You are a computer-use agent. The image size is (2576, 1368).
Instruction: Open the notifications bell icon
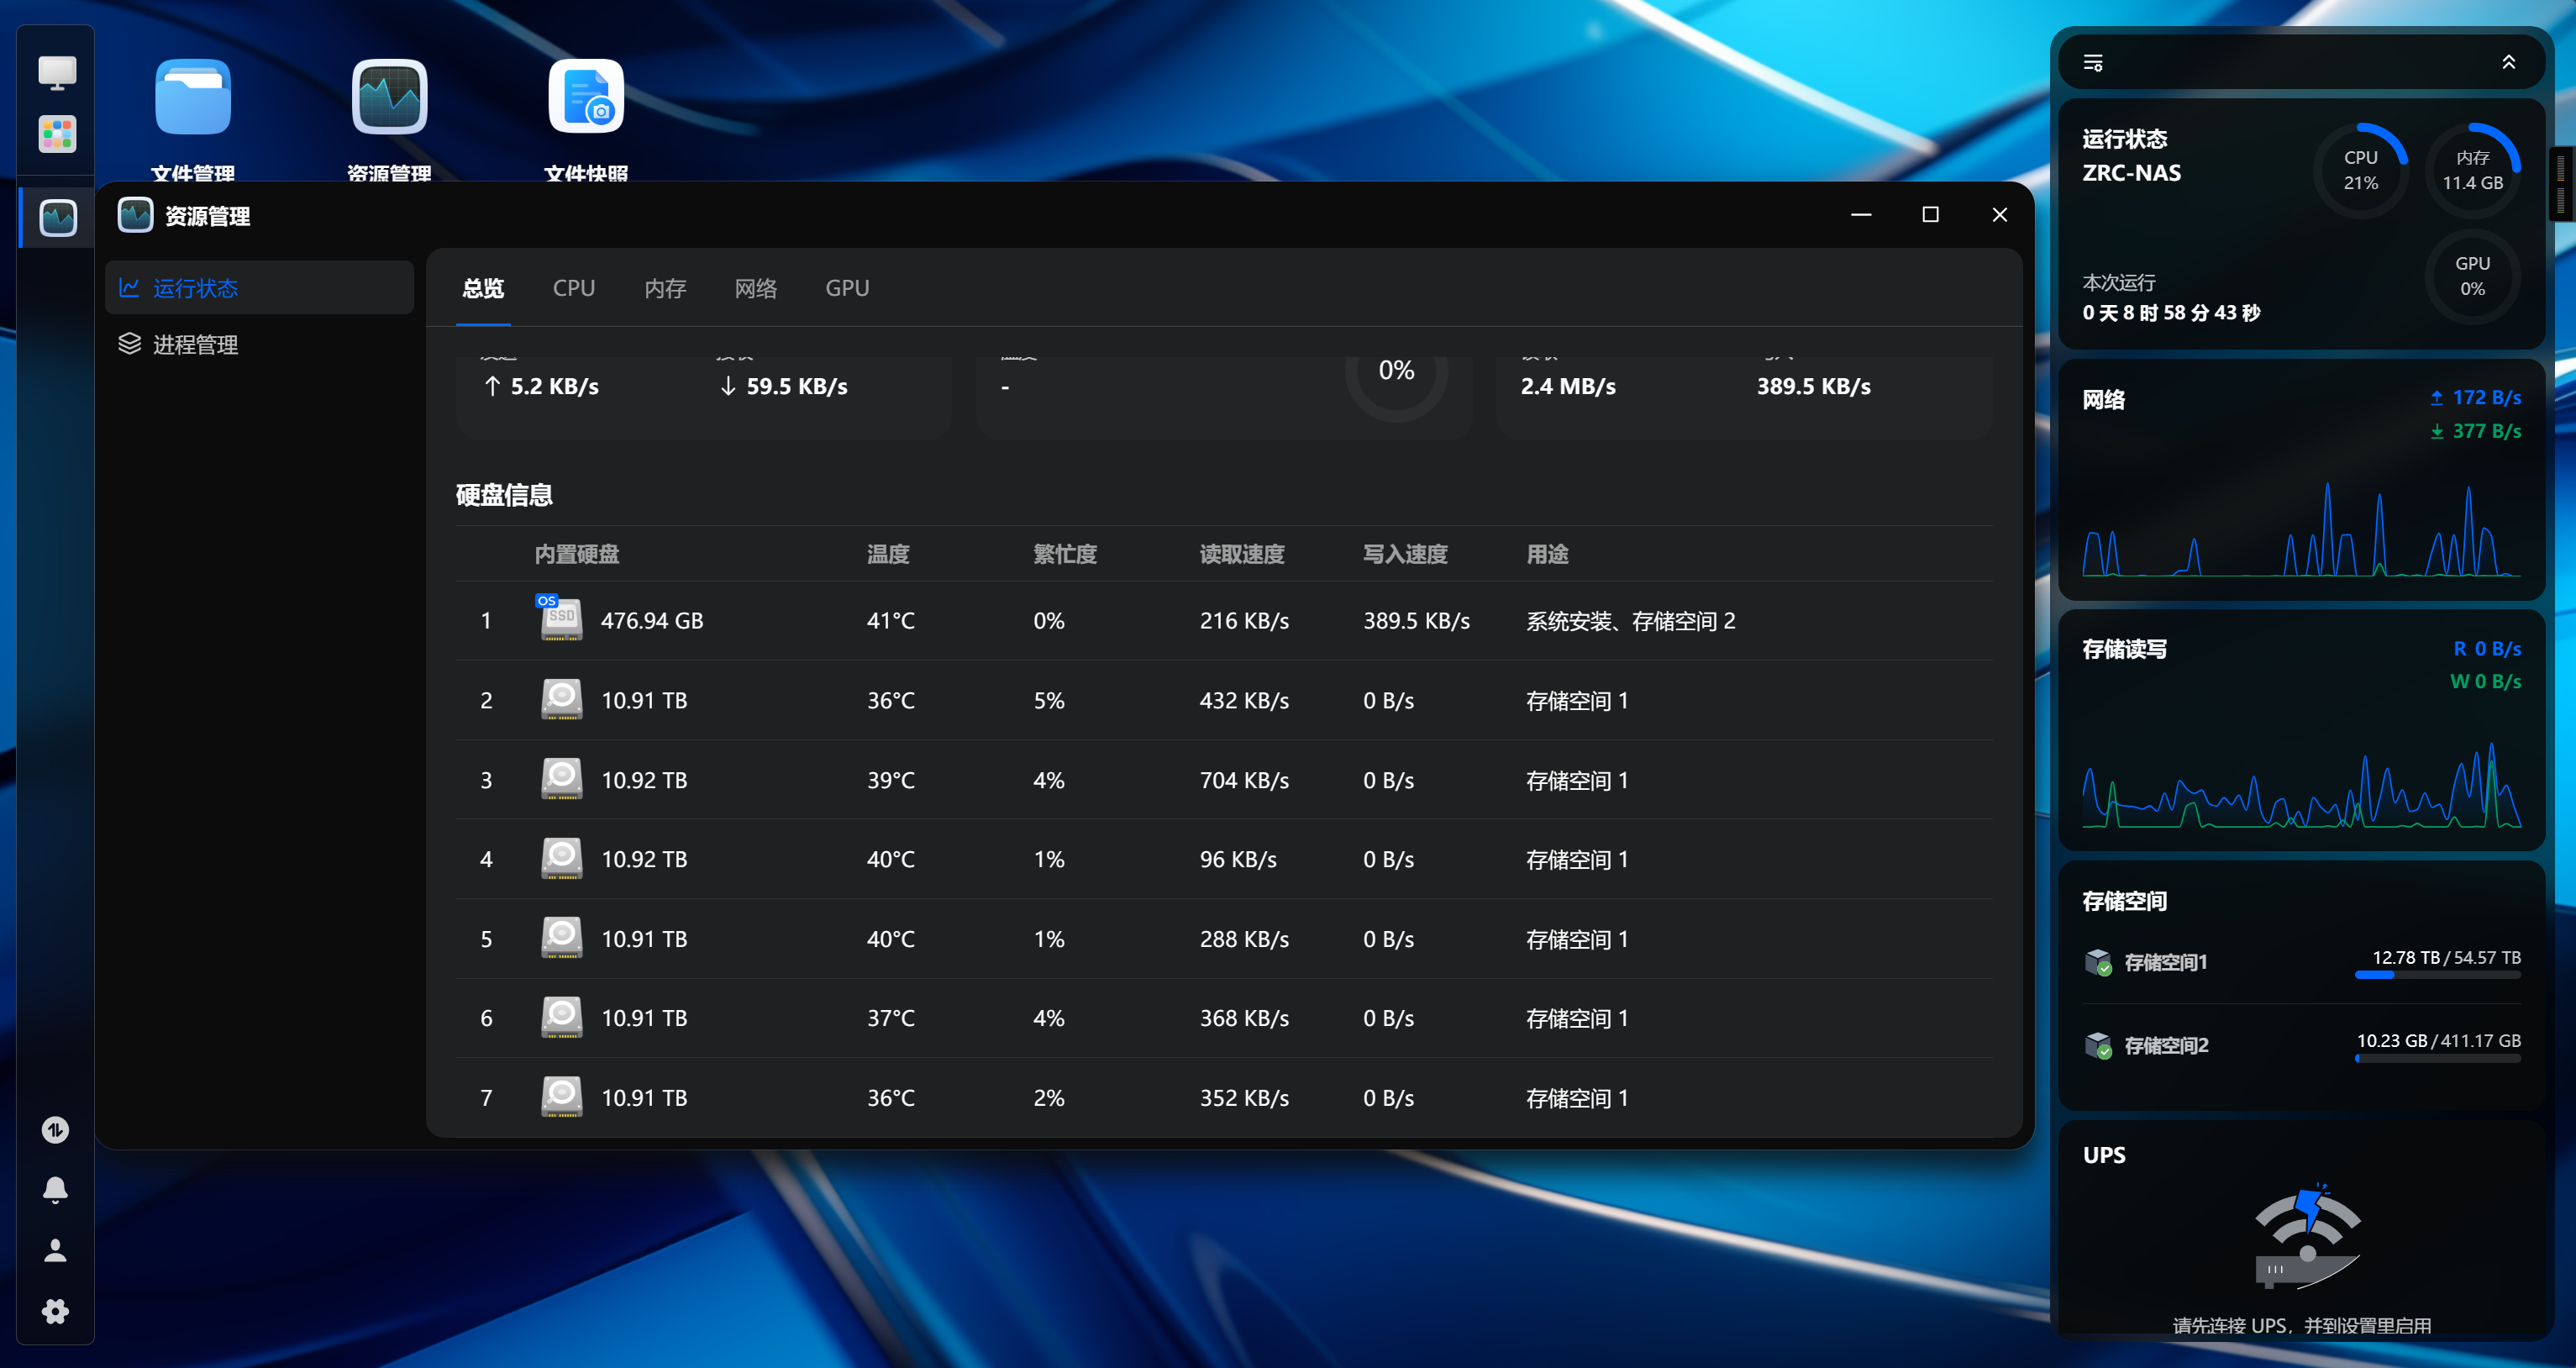click(56, 1189)
